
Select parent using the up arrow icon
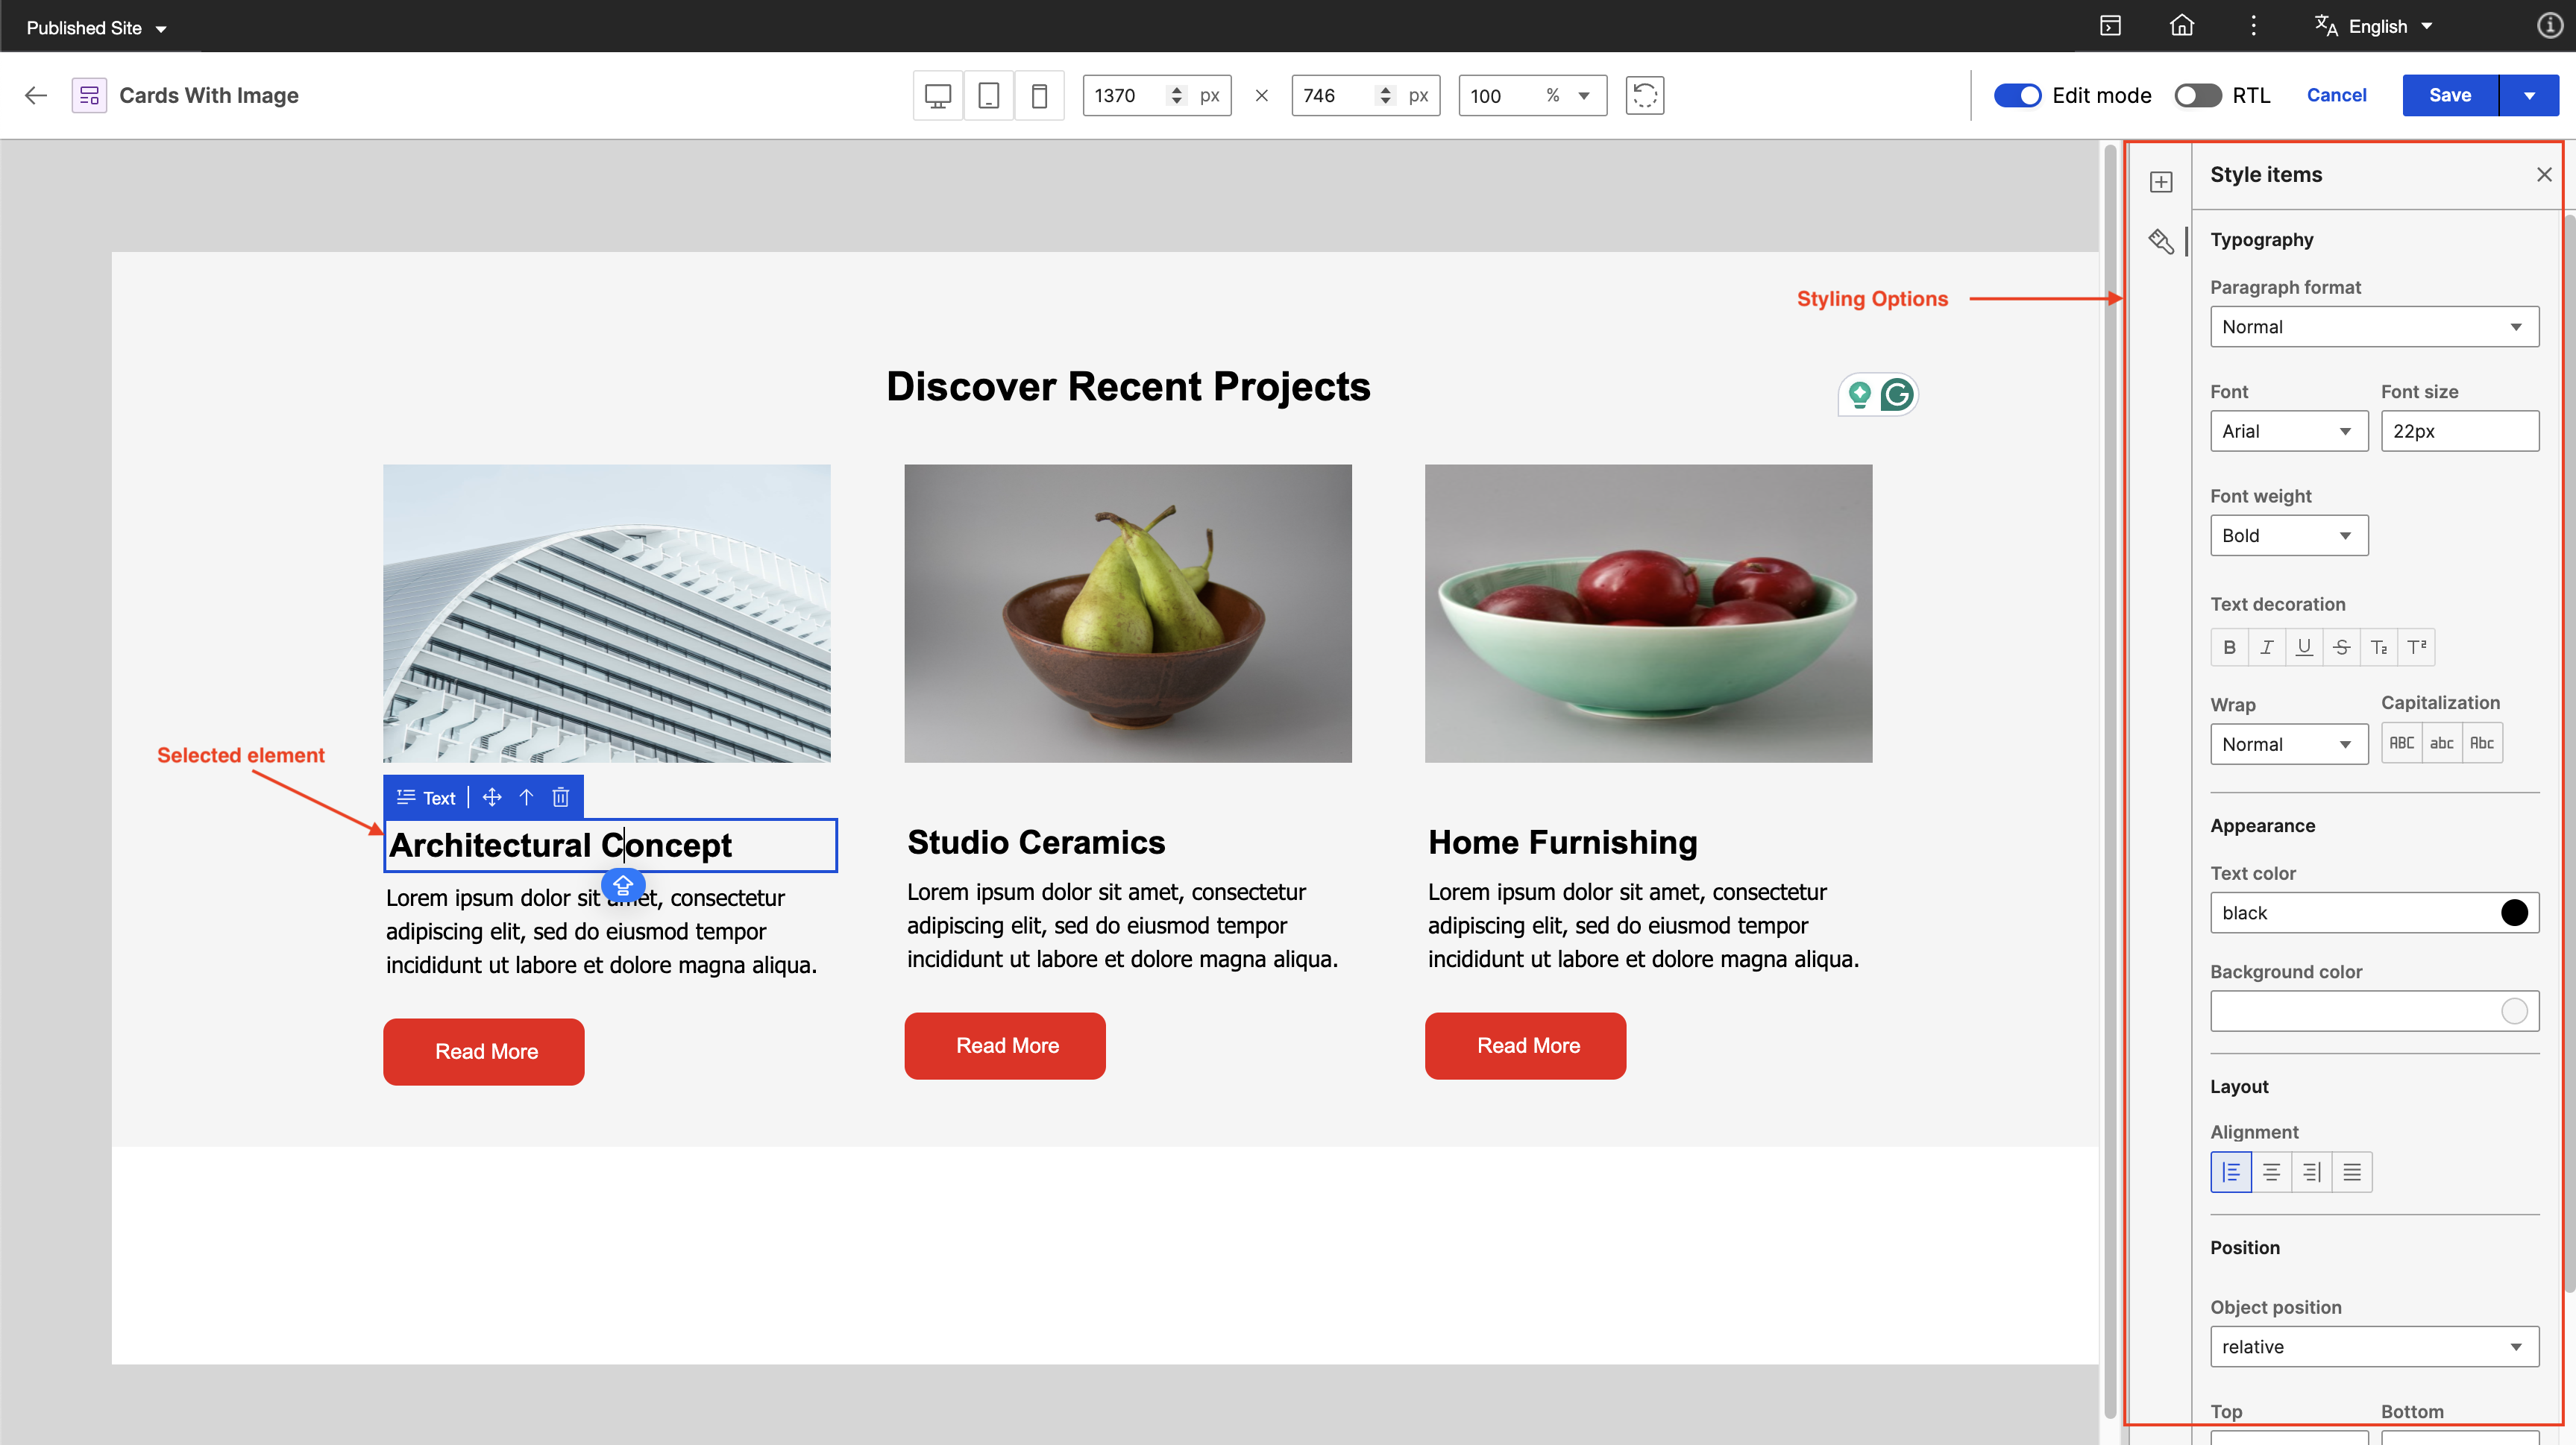click(x=526, y=797)
